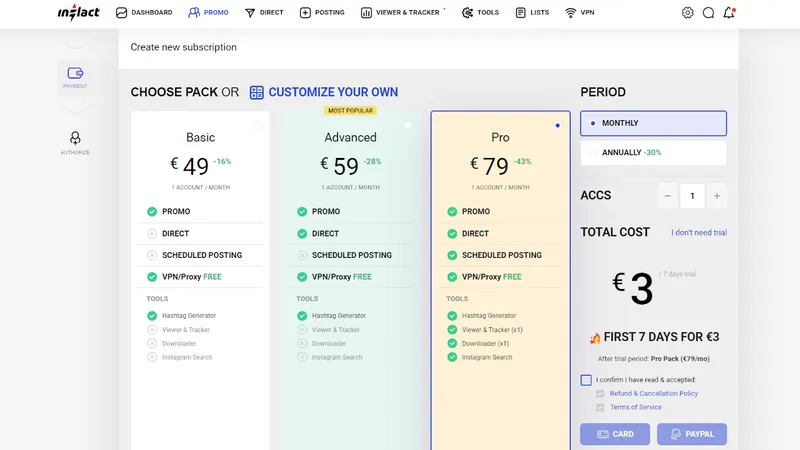Expand sidebar chevron below Payment

(x=74, y=110)
